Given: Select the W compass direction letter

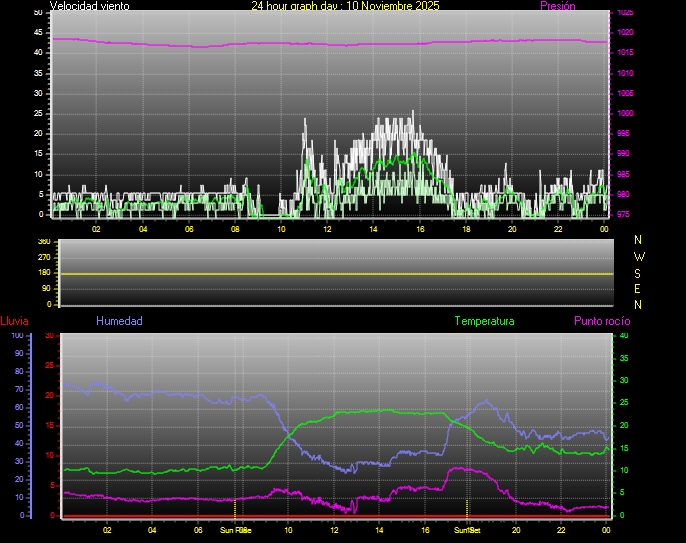Looking at the screenshot, I should [639, 256].
